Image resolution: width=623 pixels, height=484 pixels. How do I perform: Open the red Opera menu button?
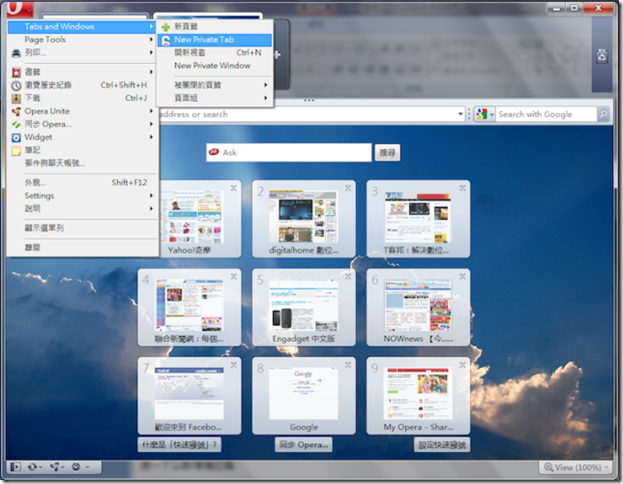tap(20, 9)
